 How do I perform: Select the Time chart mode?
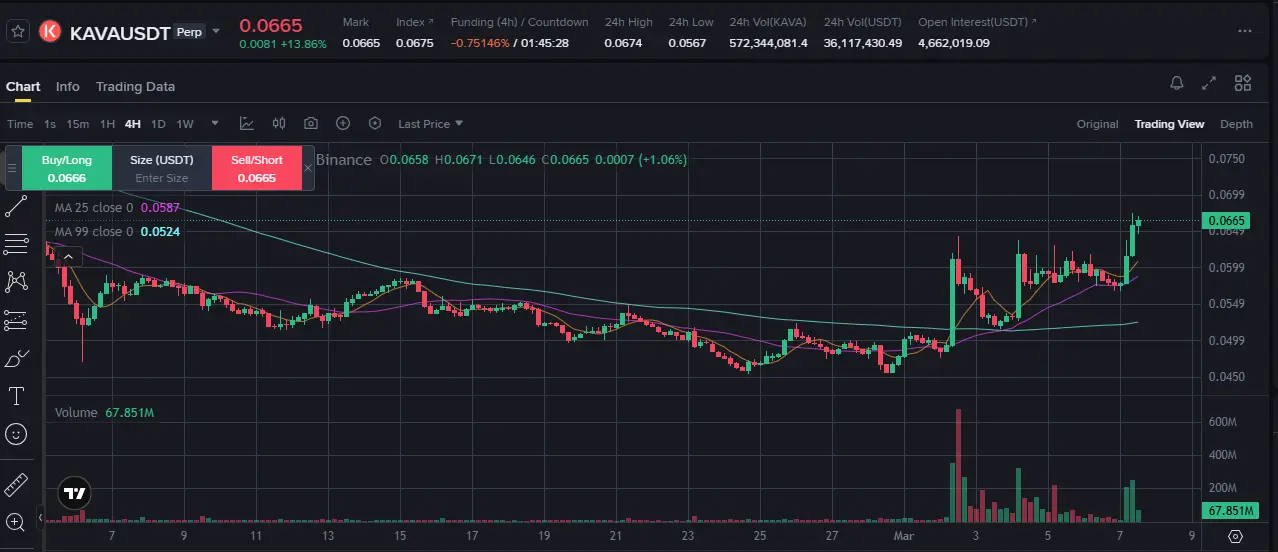20,124
